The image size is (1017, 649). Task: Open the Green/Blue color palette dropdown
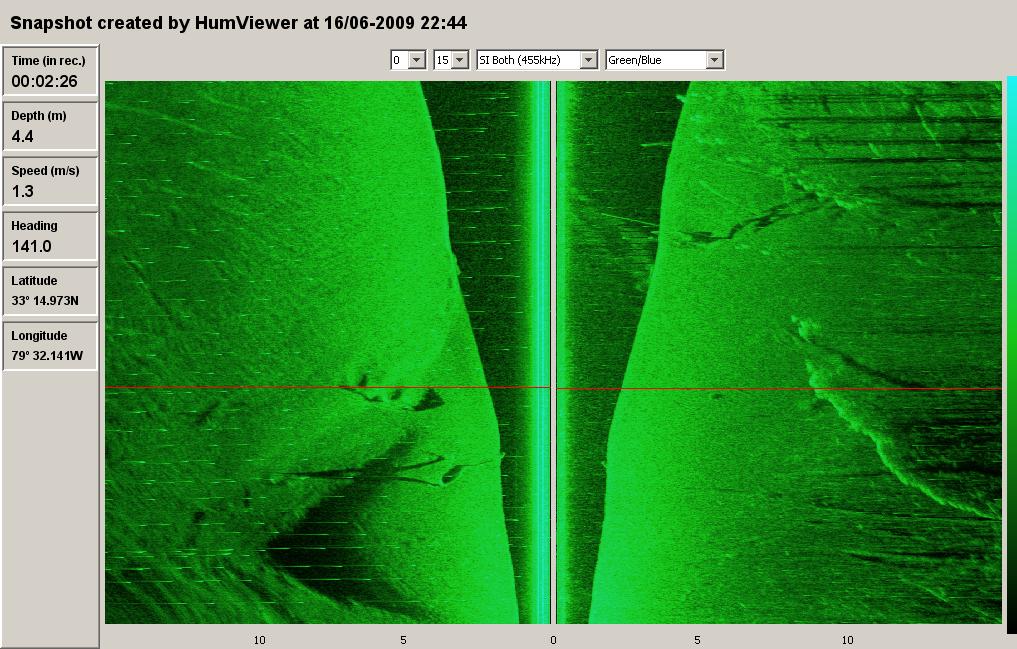[665, 60]
